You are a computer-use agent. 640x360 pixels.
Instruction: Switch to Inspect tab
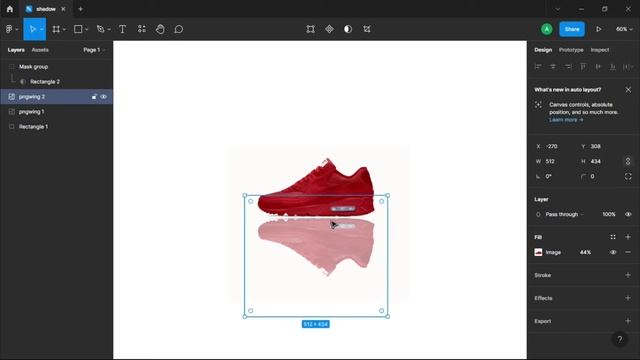[600, 50]
